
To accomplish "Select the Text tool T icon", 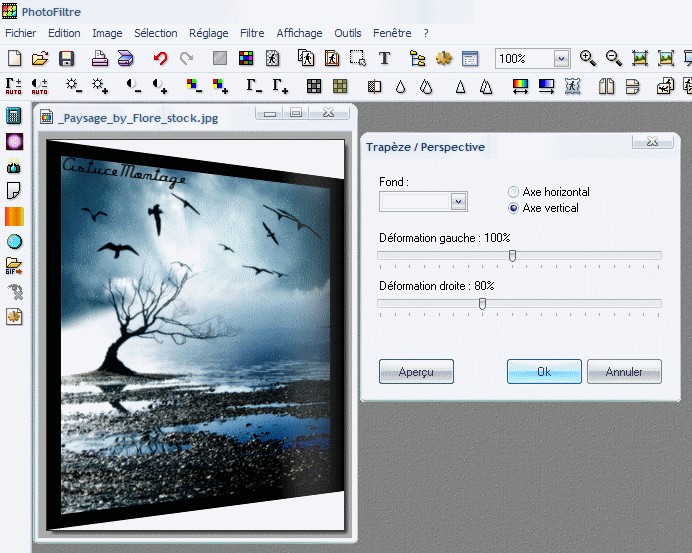I will (384, 58).
